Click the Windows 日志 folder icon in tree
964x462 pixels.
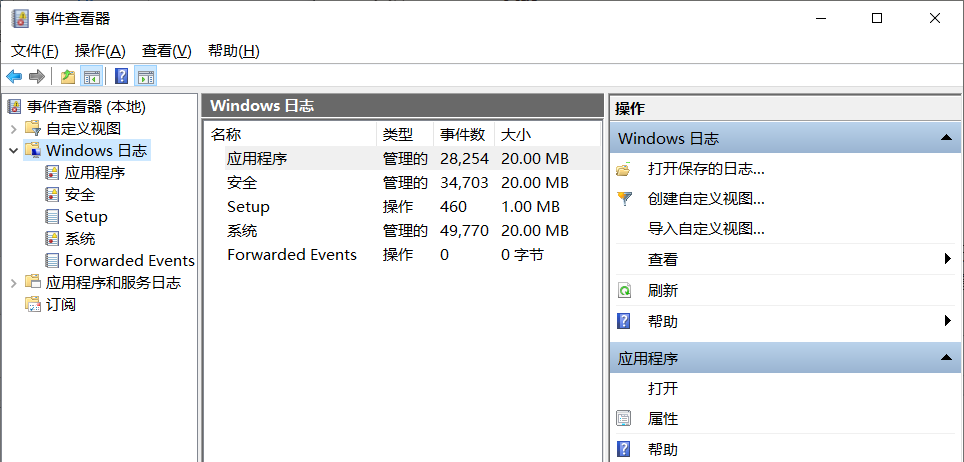[33, 150]
